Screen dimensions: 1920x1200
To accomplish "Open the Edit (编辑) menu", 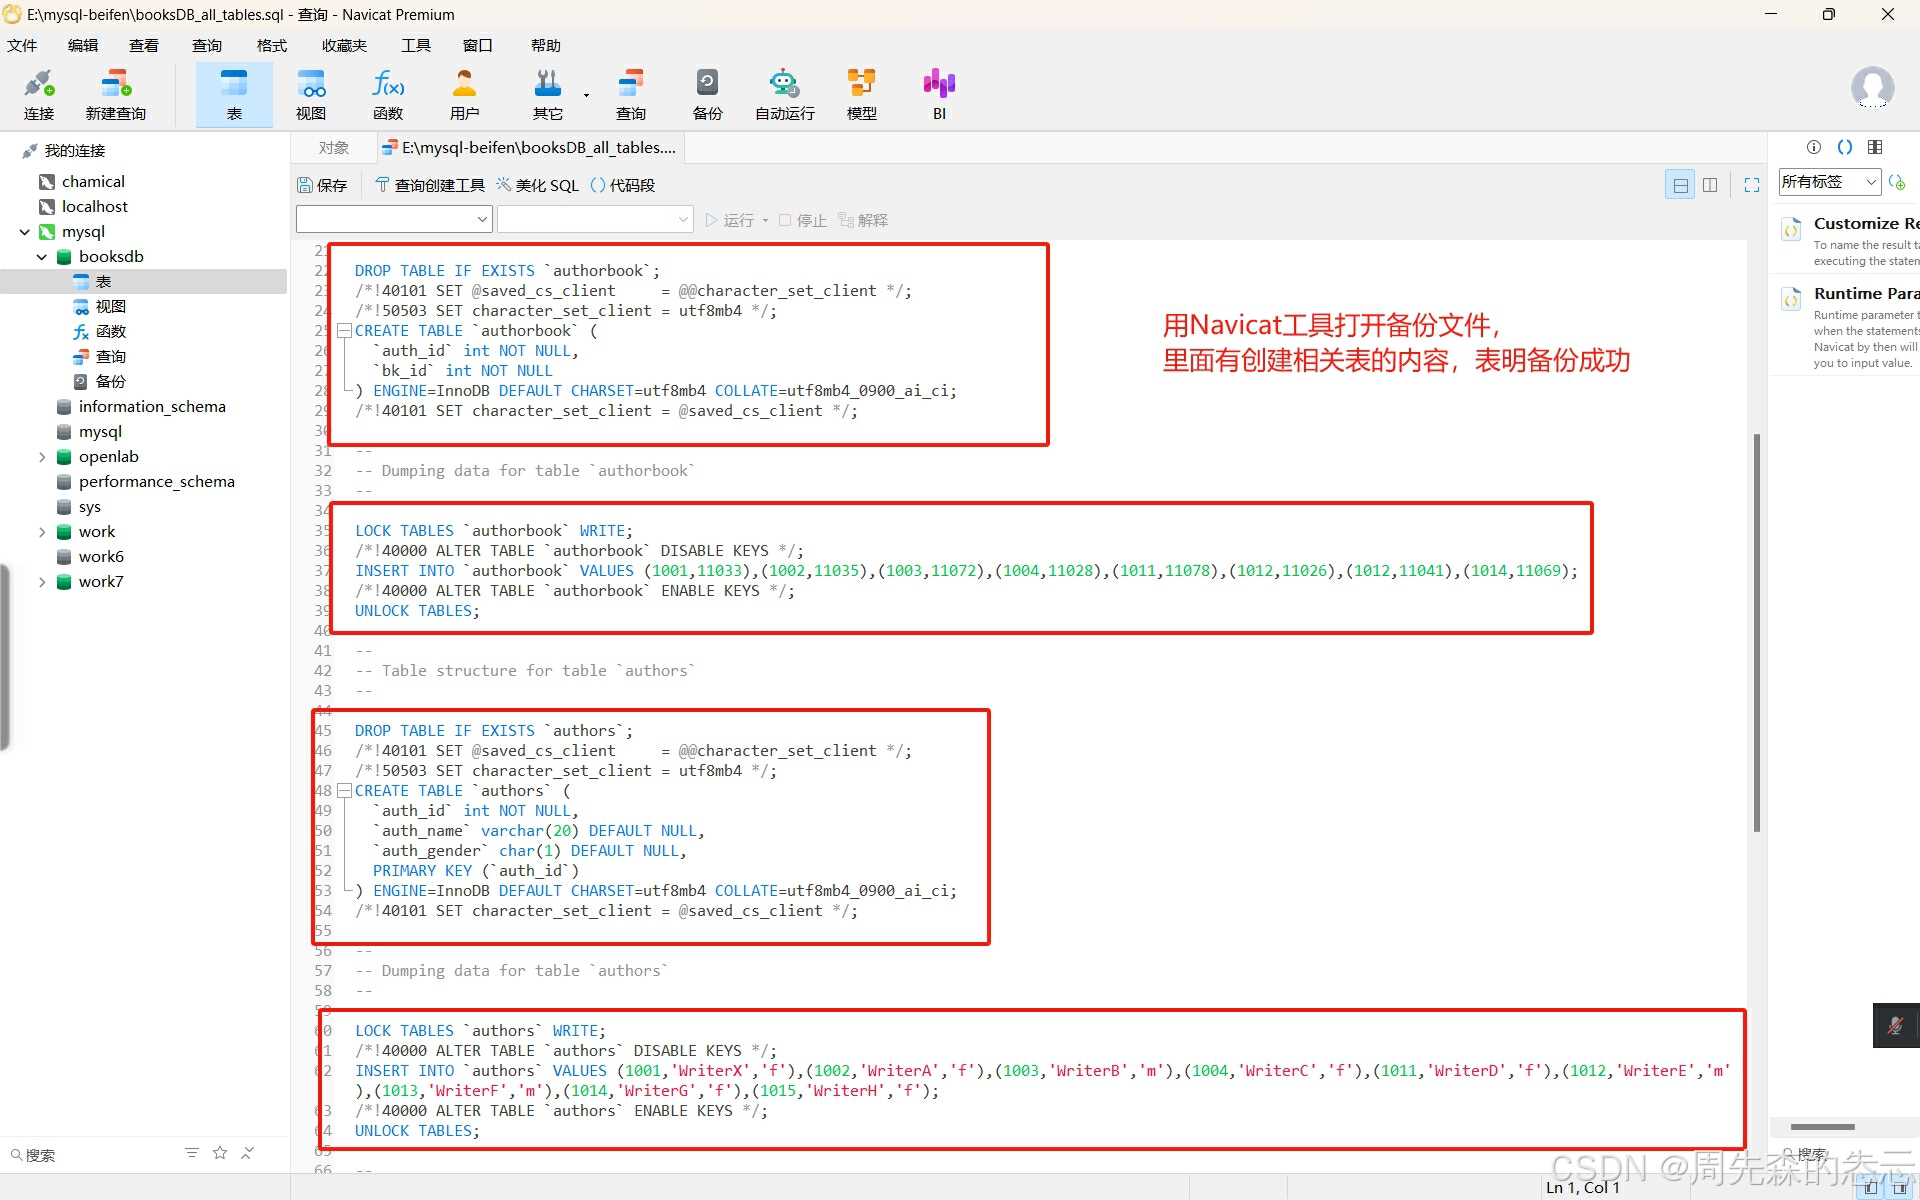I will (x=83, y=46).
